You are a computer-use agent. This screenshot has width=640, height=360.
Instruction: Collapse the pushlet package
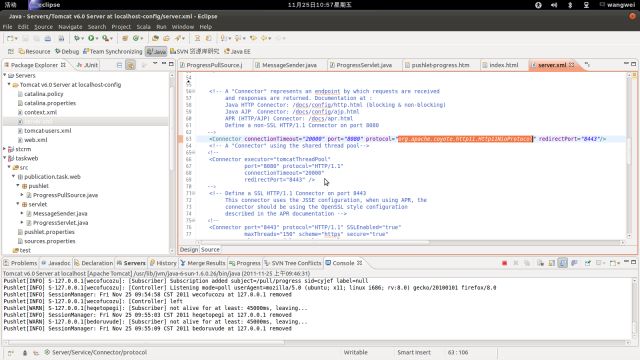[18, 186]
